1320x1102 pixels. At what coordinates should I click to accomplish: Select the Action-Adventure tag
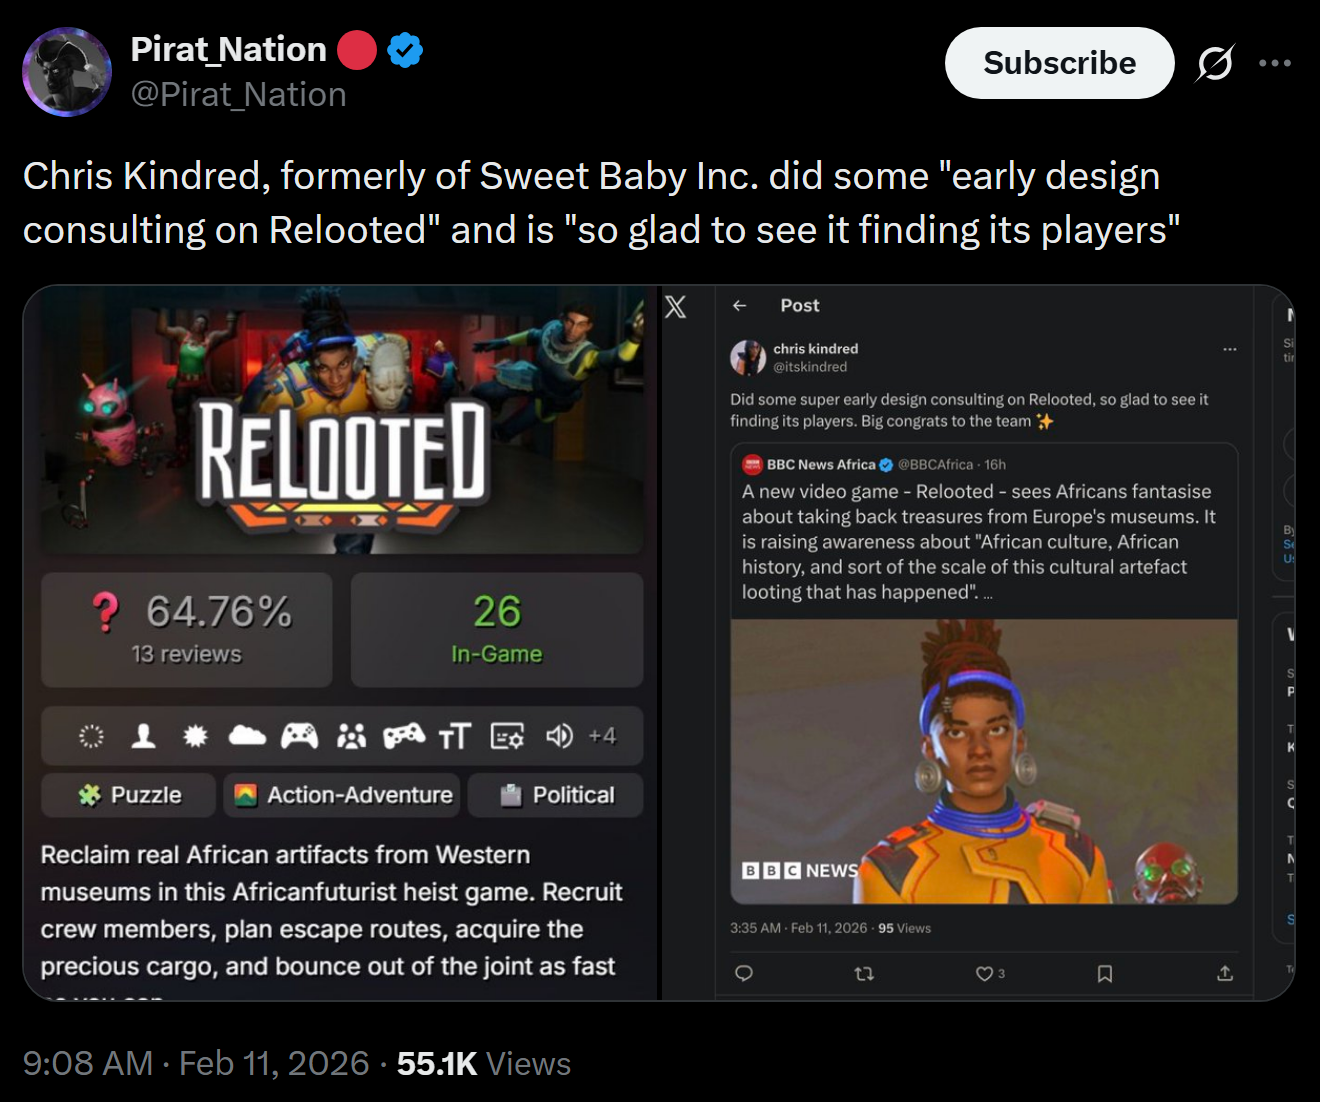click(342, 795)
